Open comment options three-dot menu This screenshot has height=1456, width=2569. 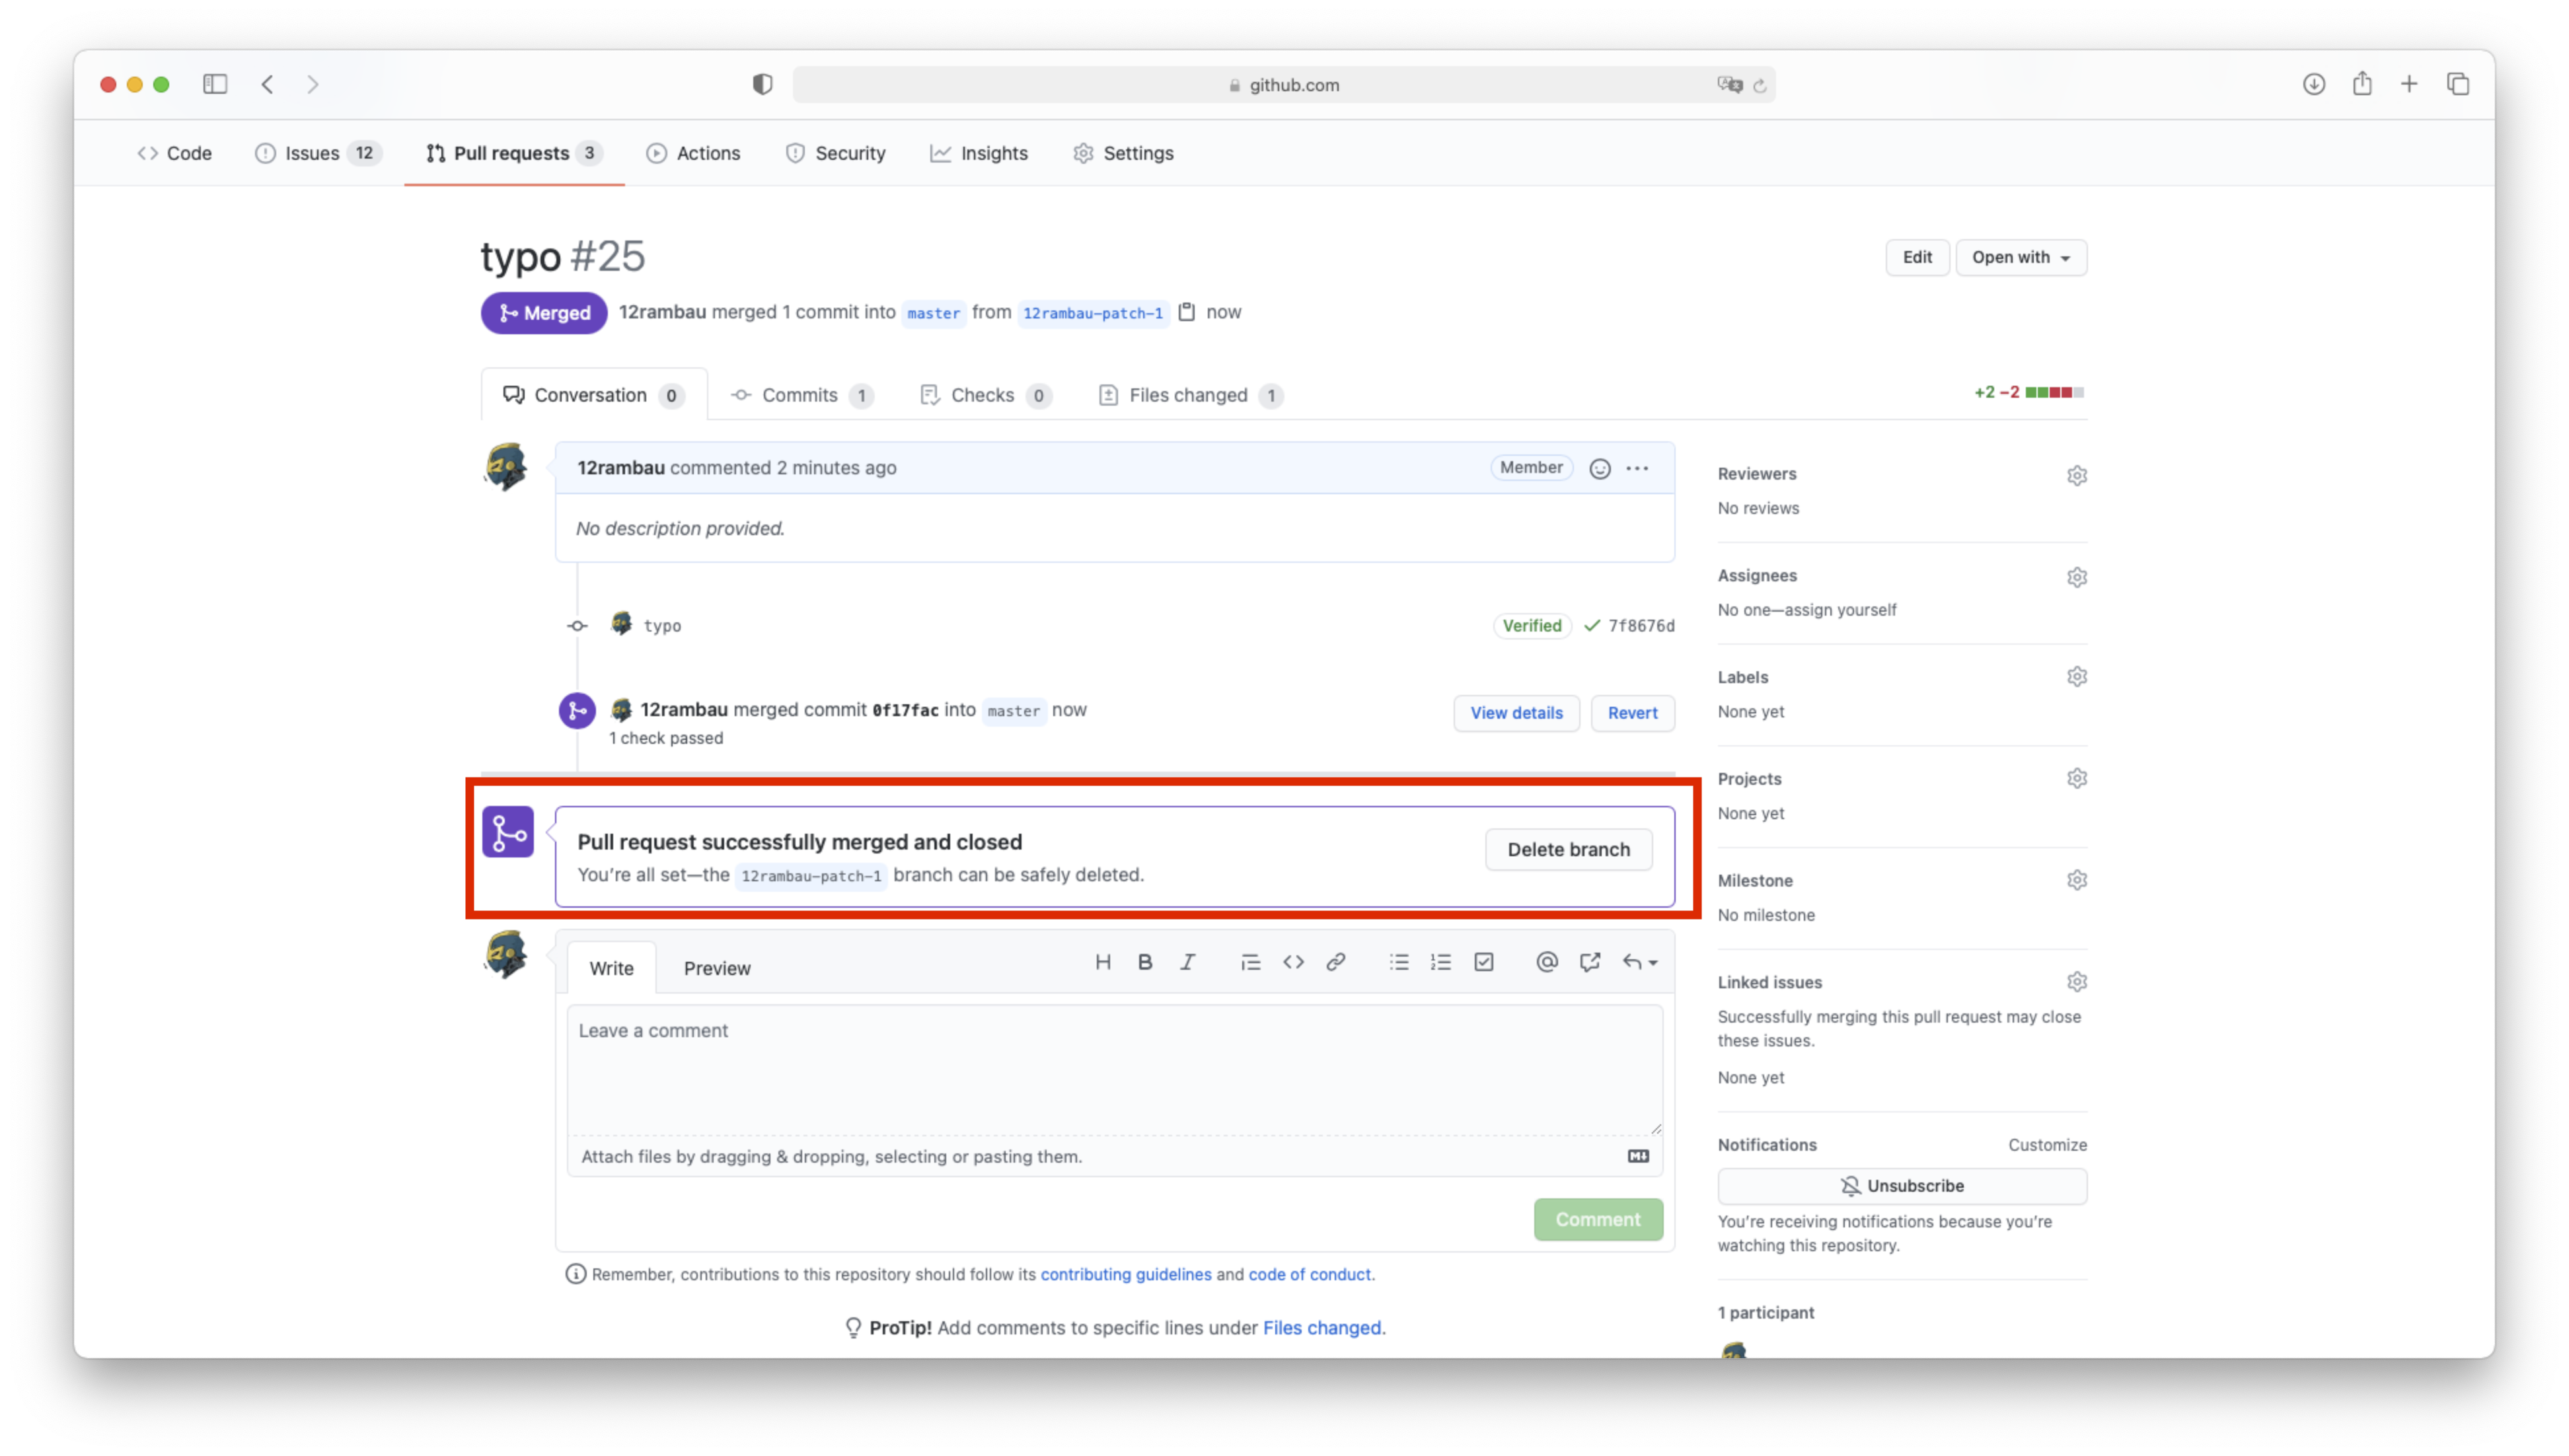coord(1637,468)
